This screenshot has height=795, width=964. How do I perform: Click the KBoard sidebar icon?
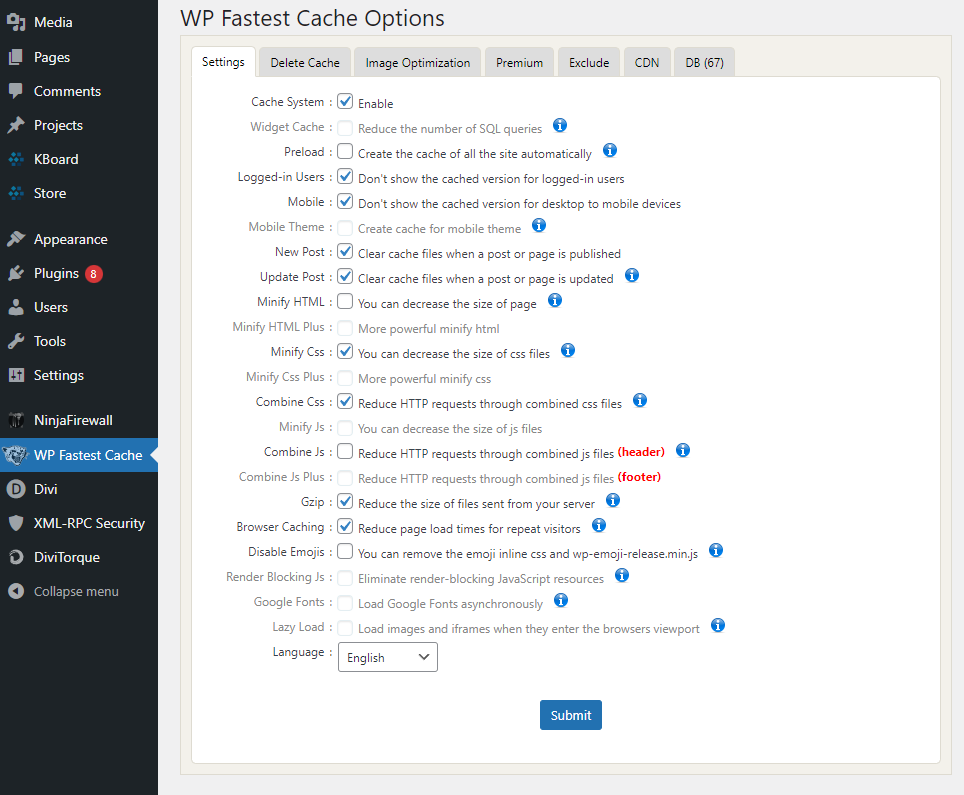(16, 159)
